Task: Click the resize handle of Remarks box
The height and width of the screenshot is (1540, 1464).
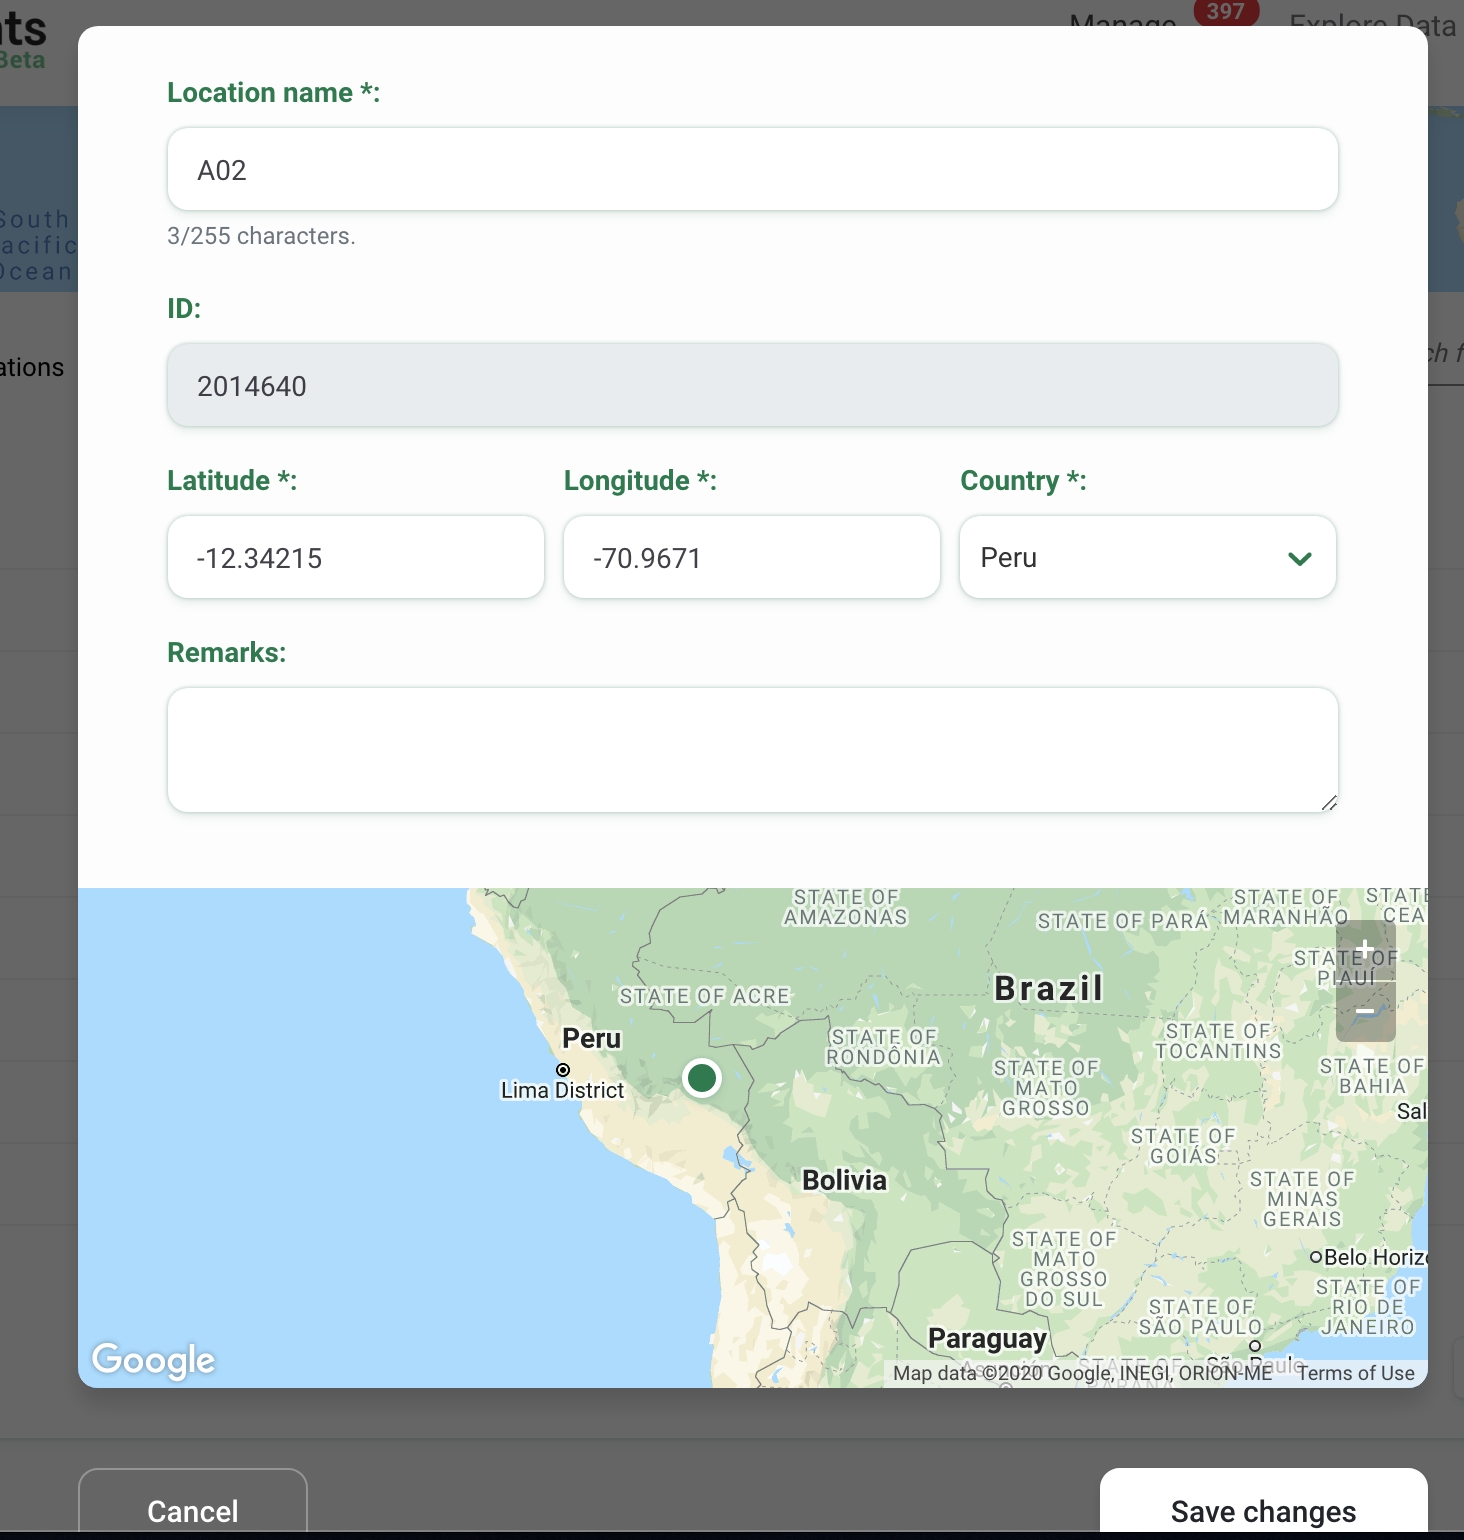Action: point(1329,802)
